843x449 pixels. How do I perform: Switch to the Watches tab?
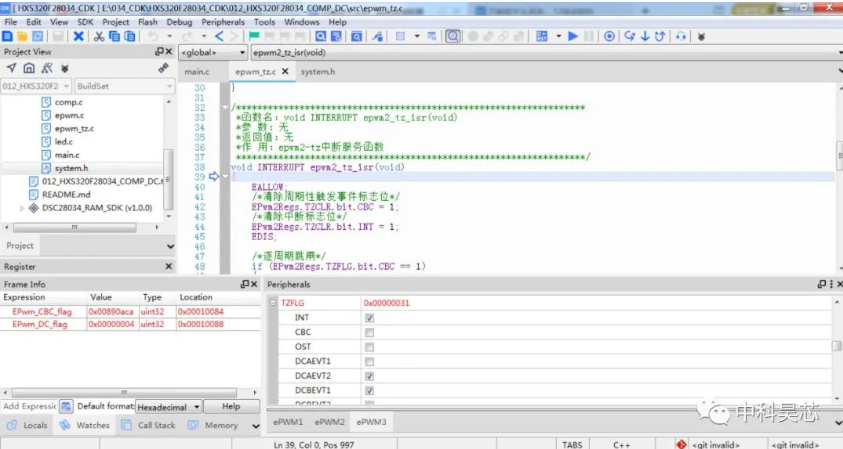(x=85, y=425)
